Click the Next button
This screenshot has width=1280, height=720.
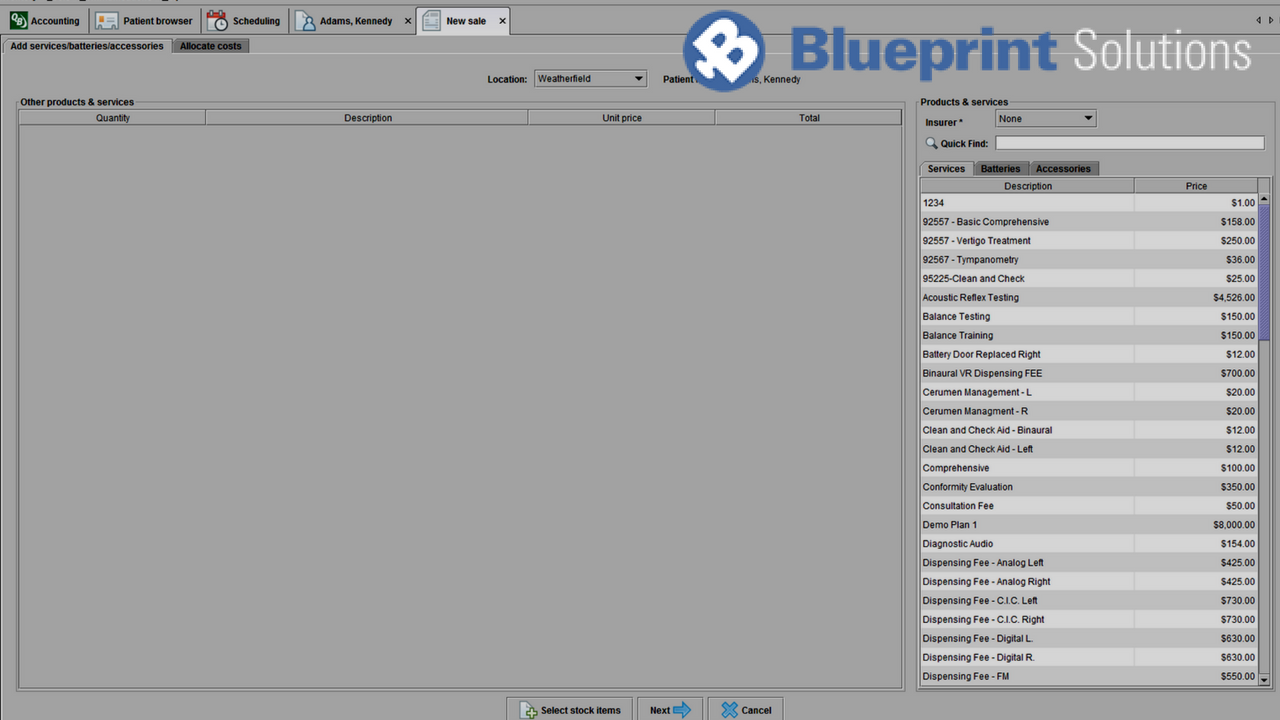pos(670,710)
